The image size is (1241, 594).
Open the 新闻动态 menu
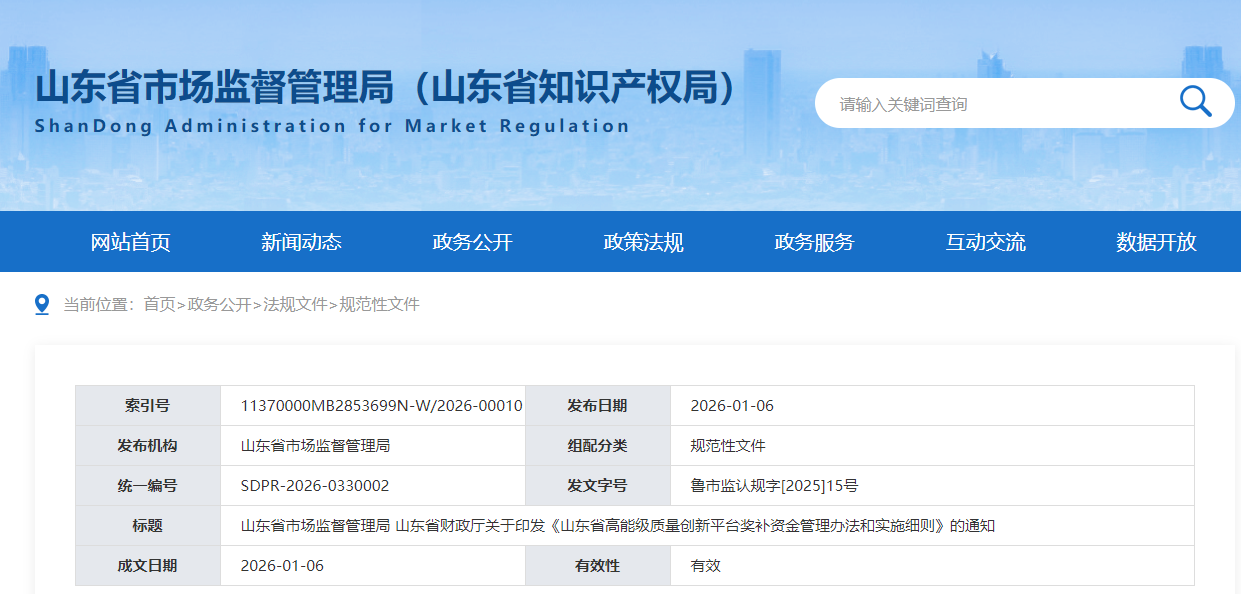(302, 241)
